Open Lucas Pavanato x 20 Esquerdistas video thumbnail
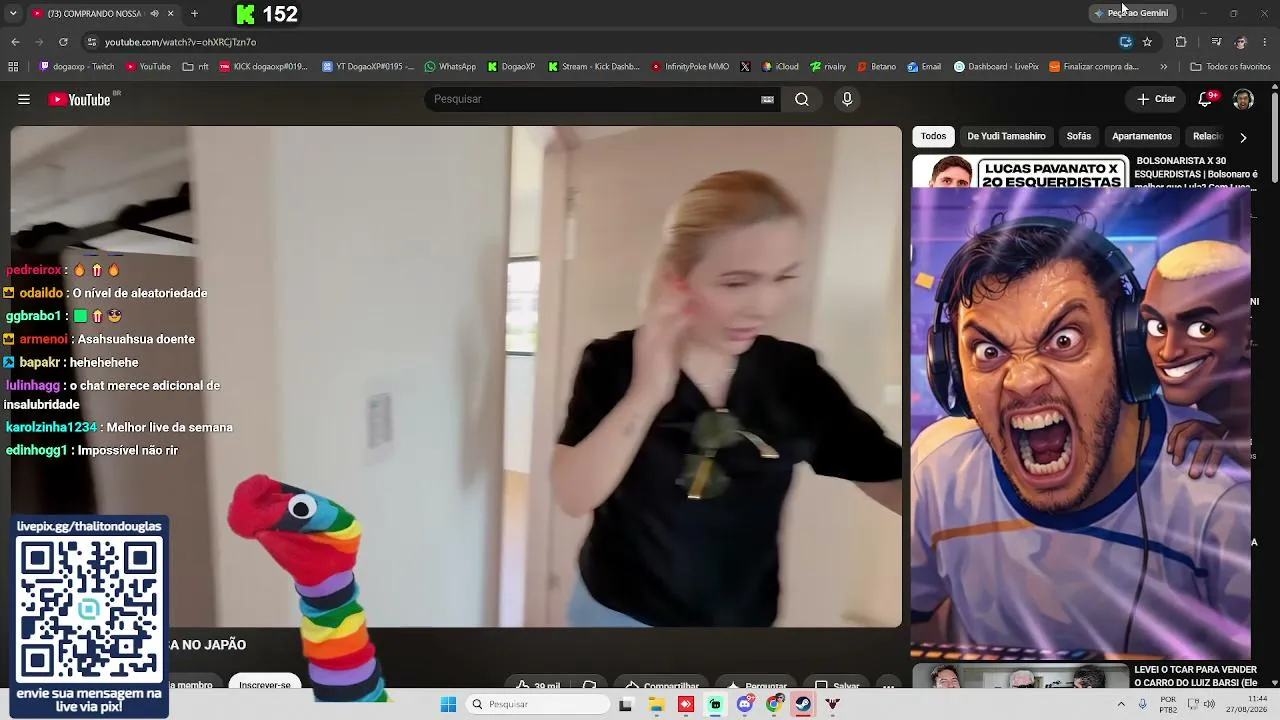The image size is (1280, 720). tap(1020, 171)
